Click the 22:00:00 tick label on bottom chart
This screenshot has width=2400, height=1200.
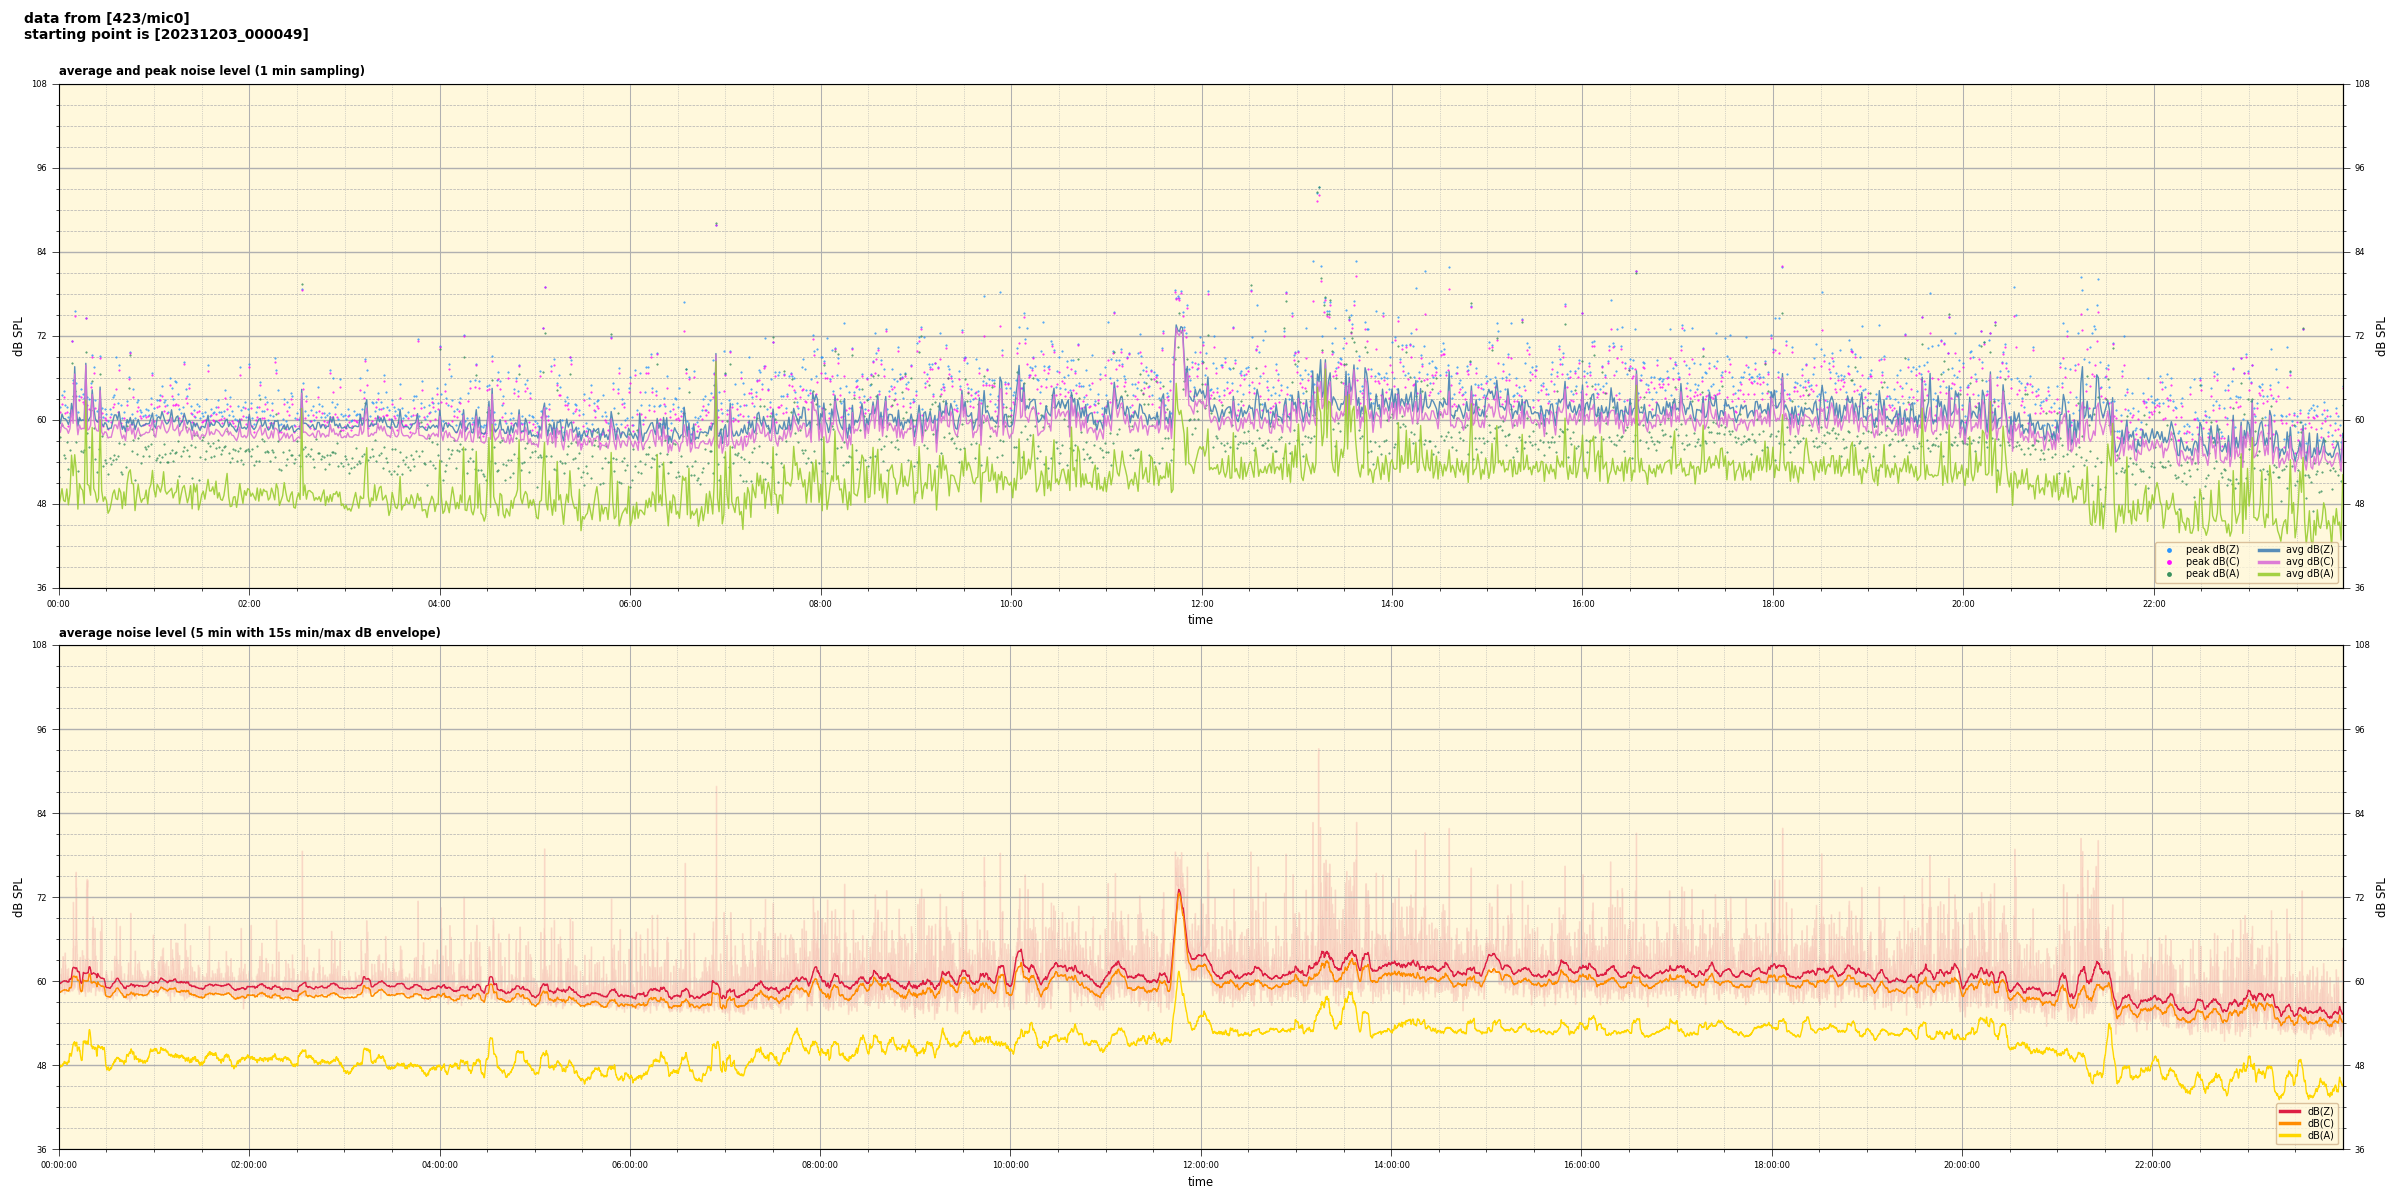click(x=2153, y=1165)
